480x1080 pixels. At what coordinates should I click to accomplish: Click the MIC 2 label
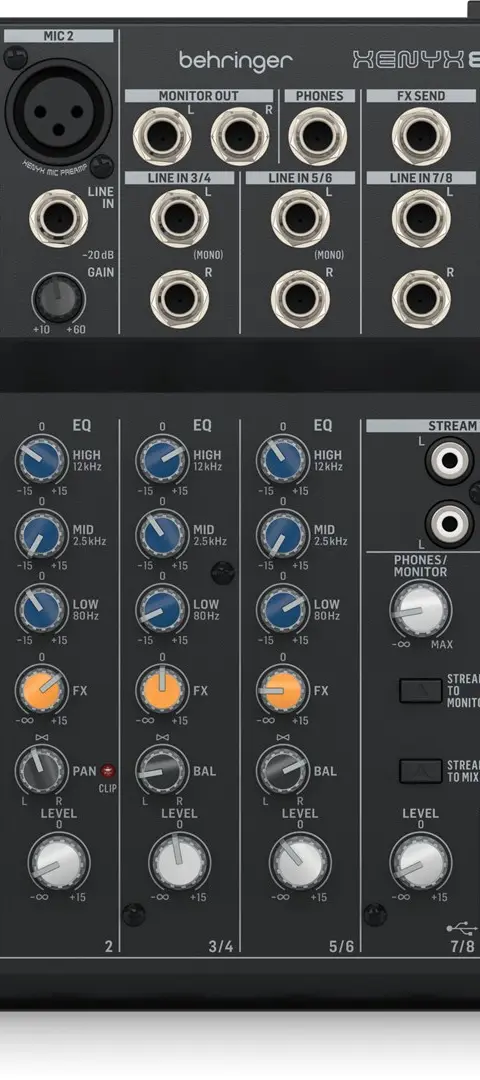(x=59, y=36)
